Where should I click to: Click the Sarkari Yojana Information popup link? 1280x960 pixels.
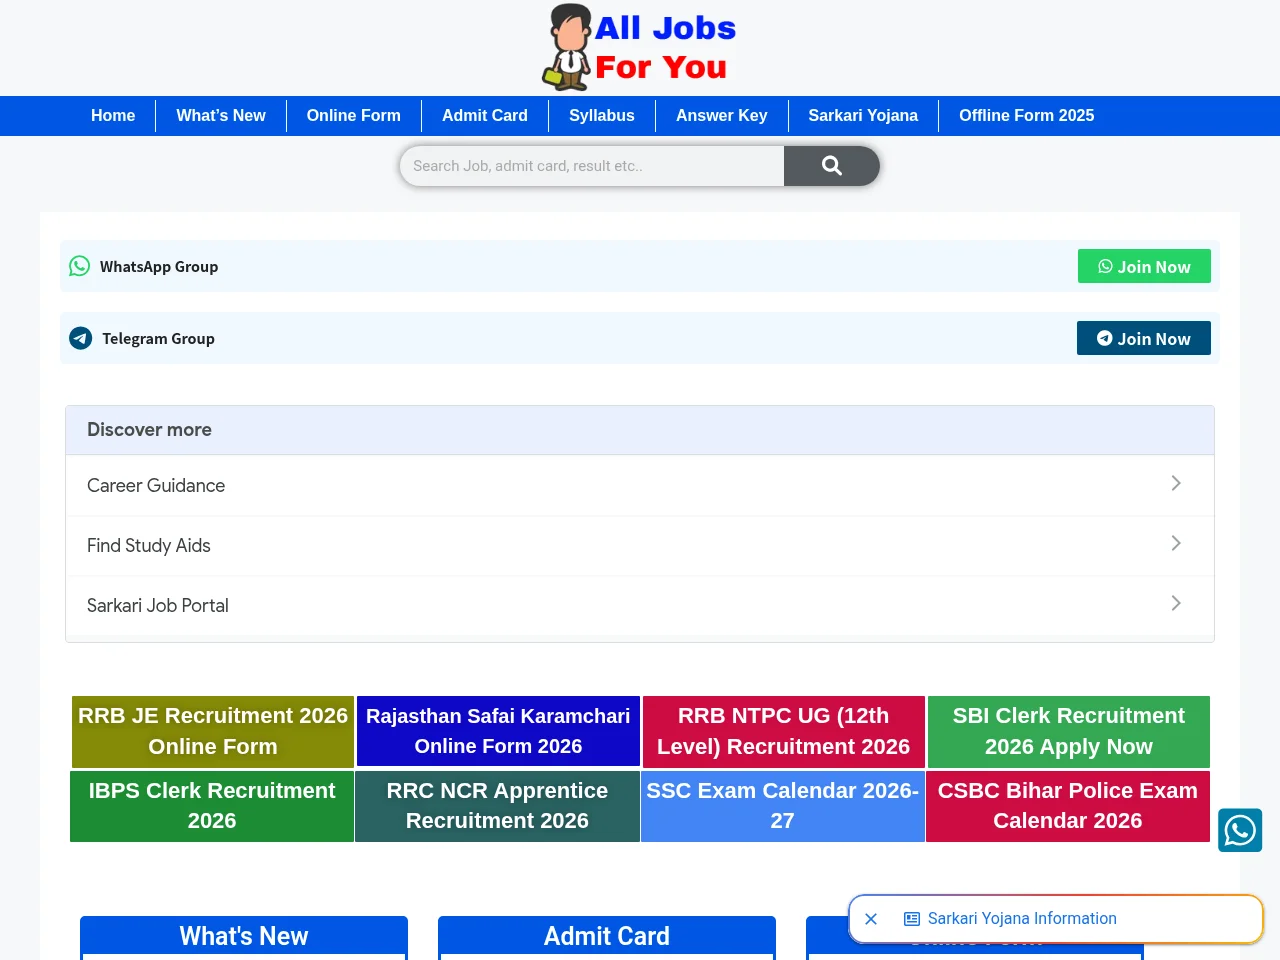(1022, 919)
